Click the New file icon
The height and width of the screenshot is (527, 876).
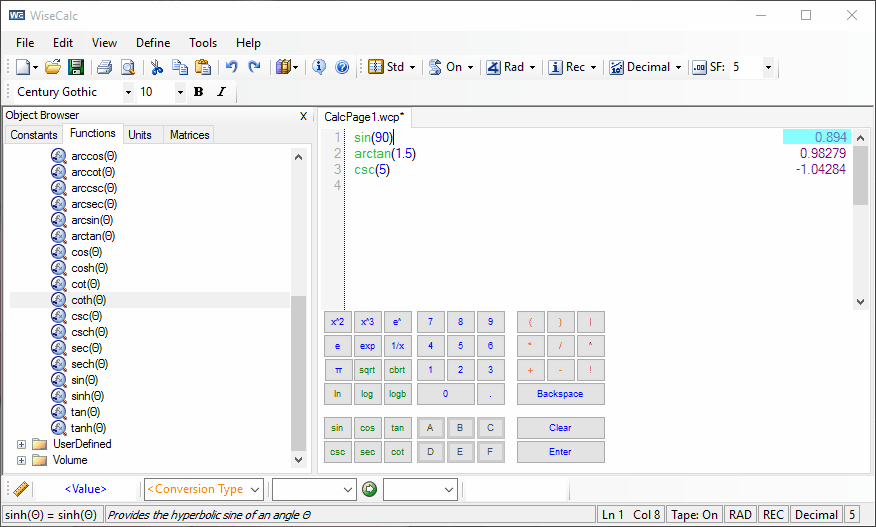(x=23, y=67)
